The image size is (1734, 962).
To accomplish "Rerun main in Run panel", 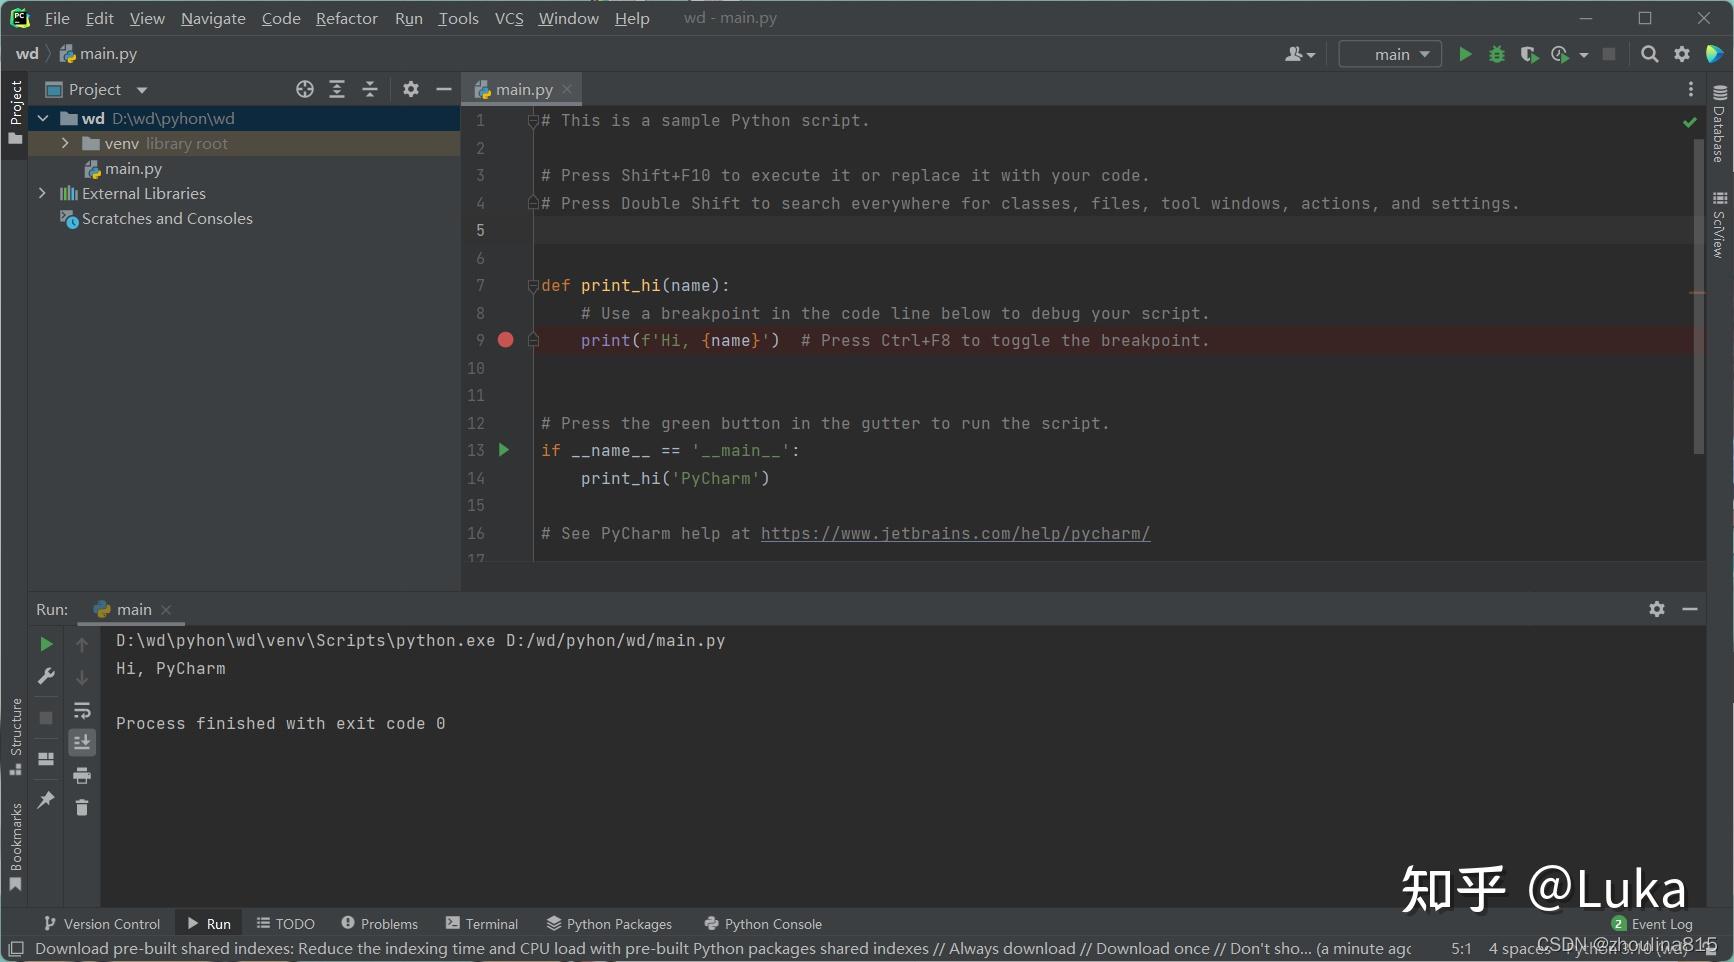I will [x=46, y=644].
